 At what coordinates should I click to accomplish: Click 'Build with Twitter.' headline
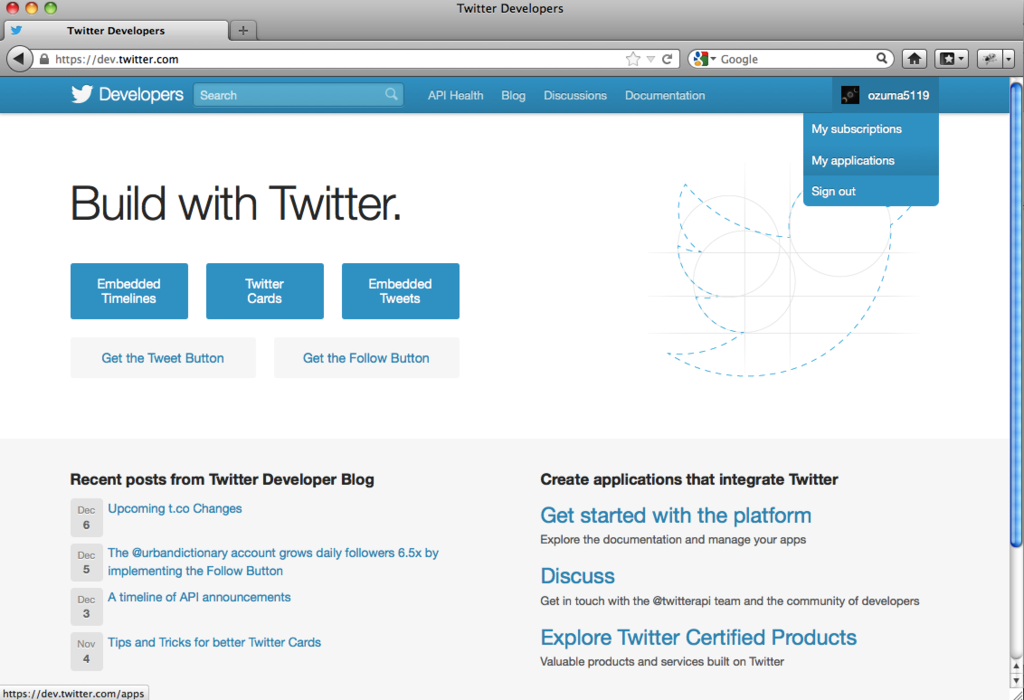coord(236,204)
